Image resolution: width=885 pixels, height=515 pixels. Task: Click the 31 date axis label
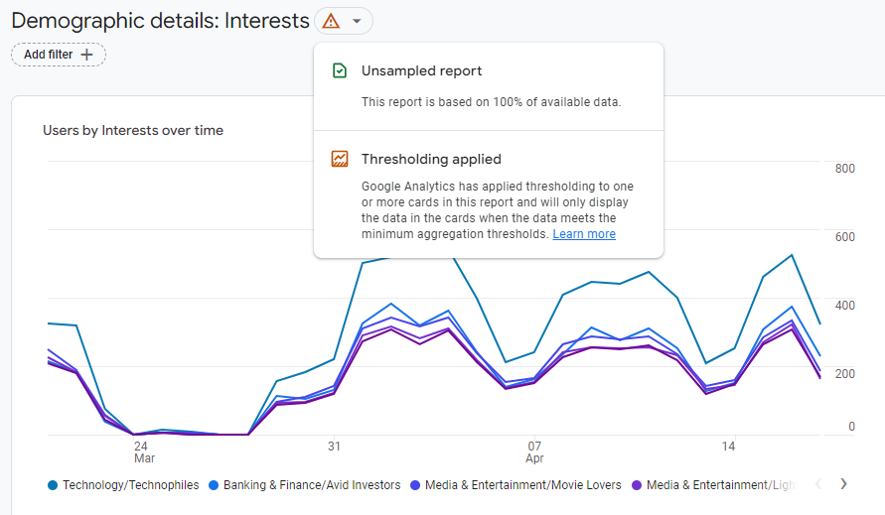pyautogui.click(x=334, y=446)
